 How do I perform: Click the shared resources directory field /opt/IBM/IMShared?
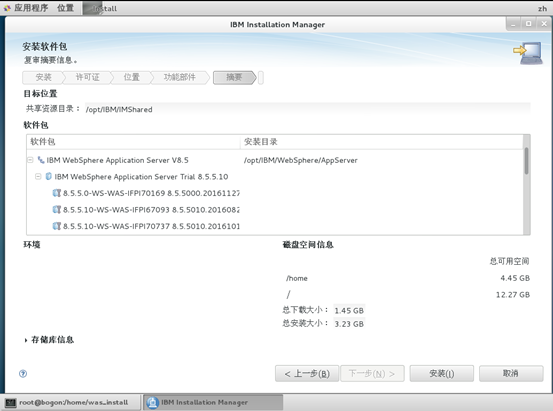[308, 109]
